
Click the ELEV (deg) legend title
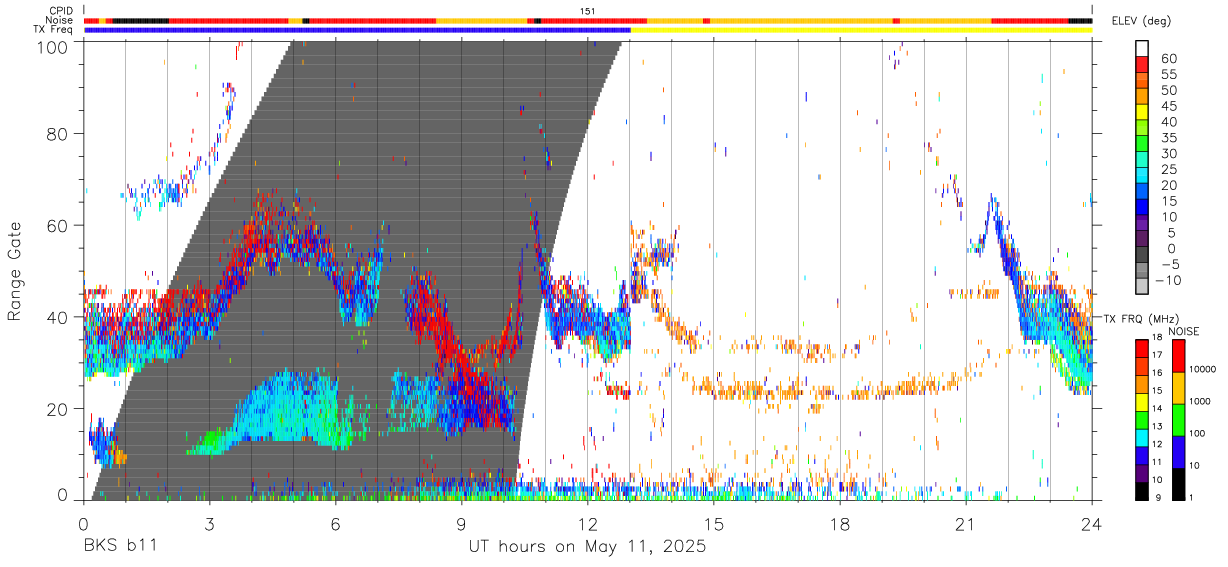coord(1144,21)
